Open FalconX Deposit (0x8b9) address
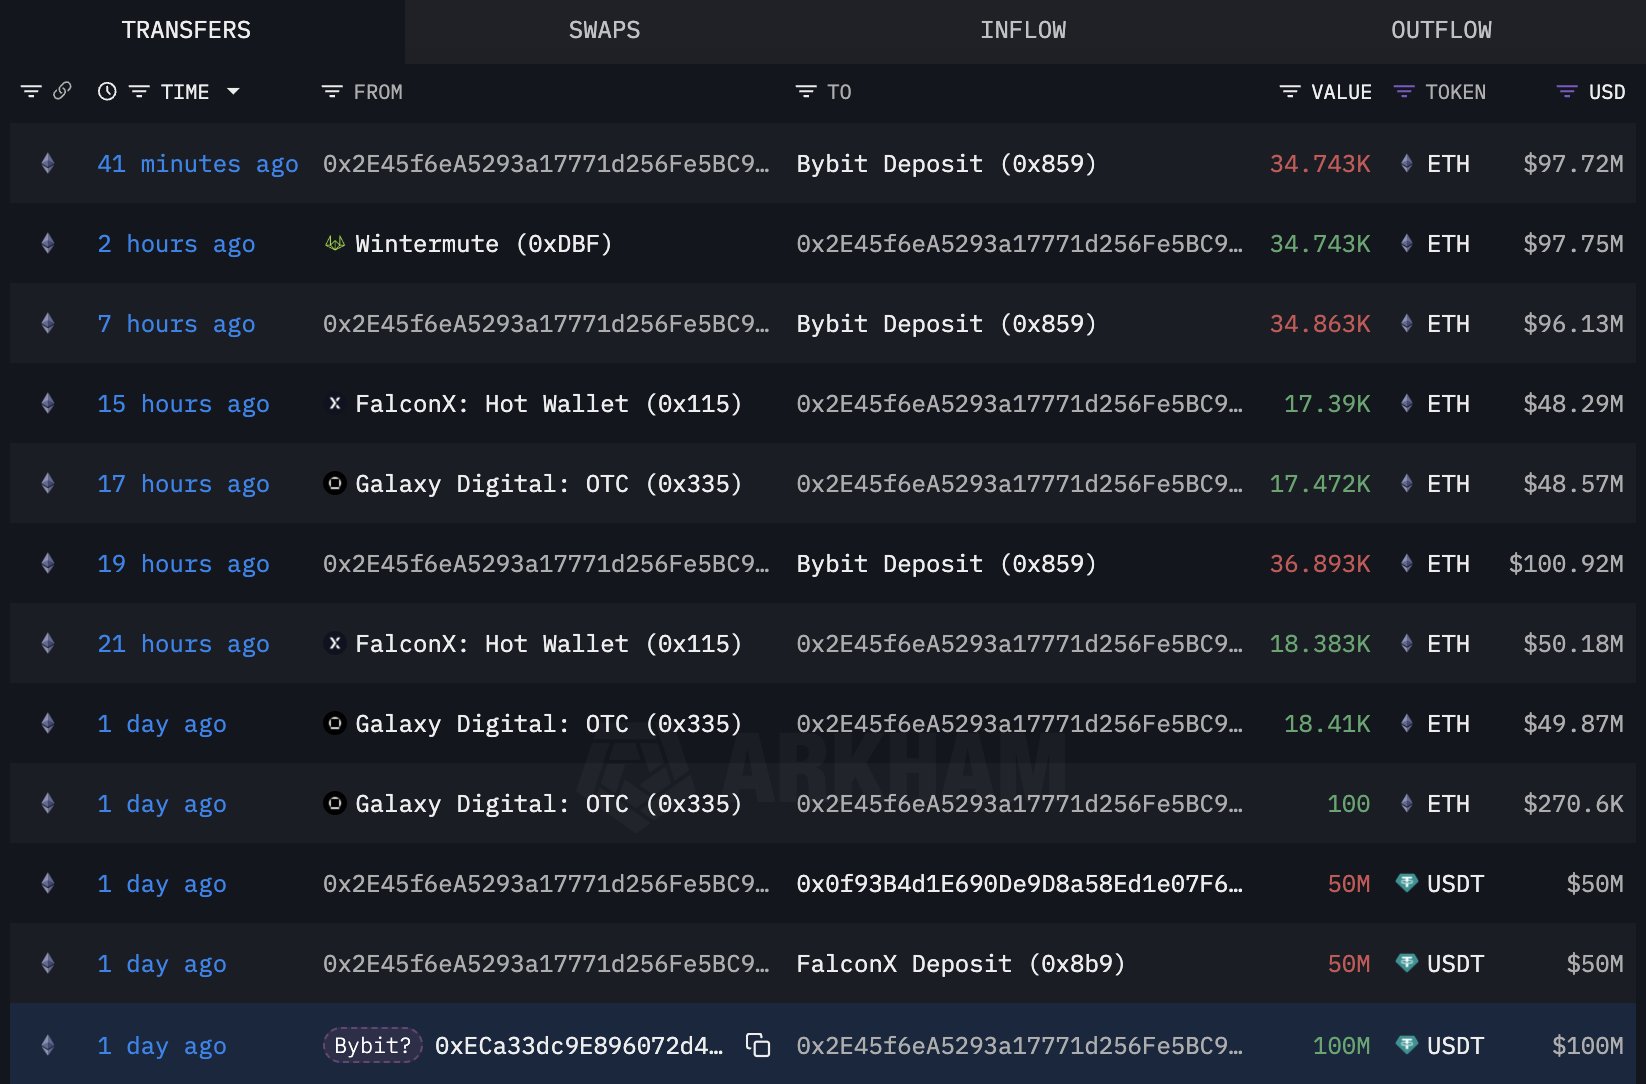 (960, 963)
